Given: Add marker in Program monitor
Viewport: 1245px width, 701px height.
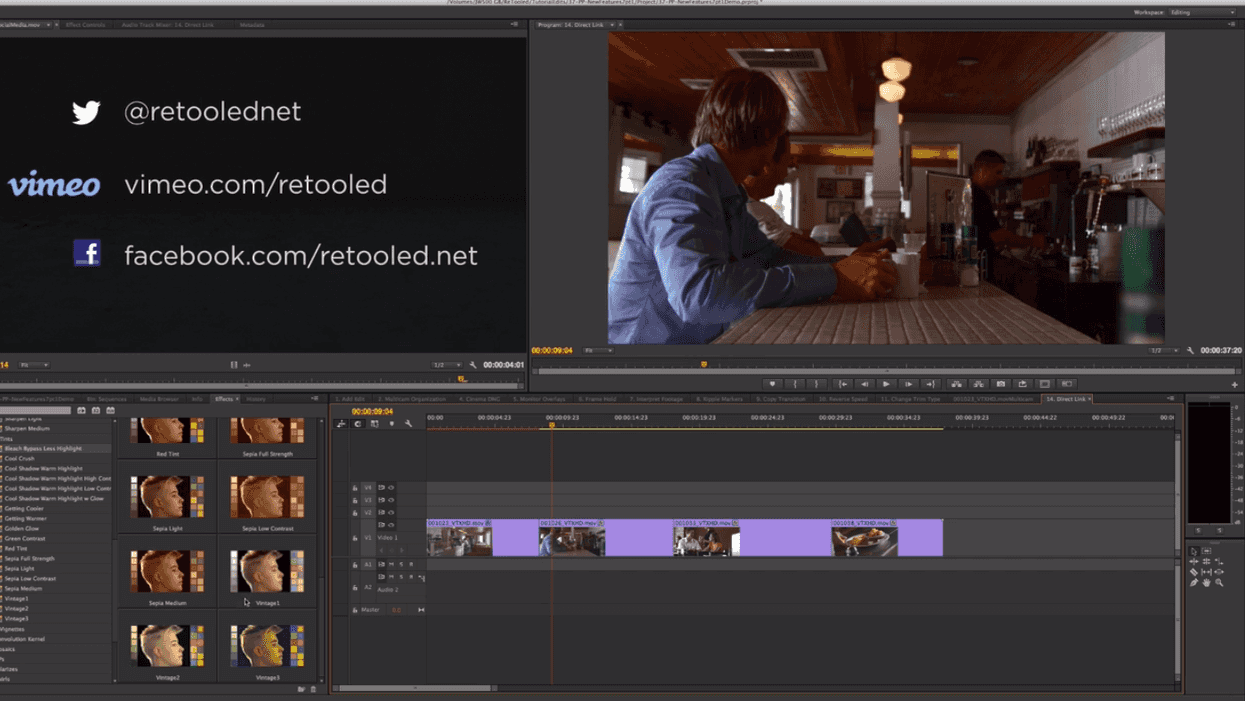Looking at the screenshot, I should tap(772, 384).
